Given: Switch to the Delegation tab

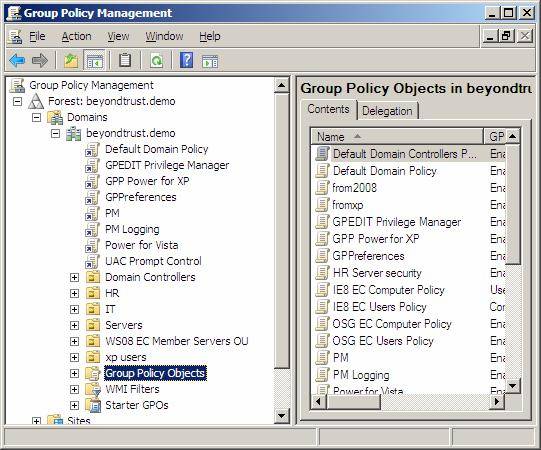Looking at the screenshot, I should 387,111.
